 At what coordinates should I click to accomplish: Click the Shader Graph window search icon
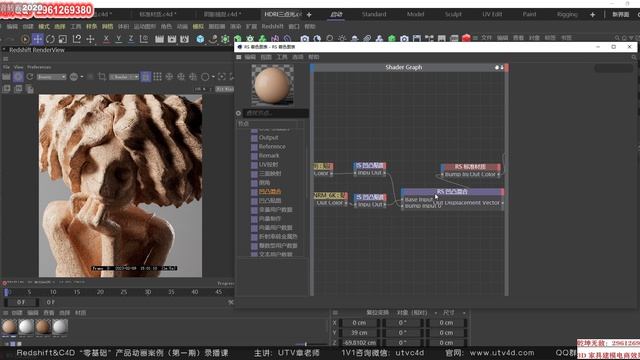634,57
